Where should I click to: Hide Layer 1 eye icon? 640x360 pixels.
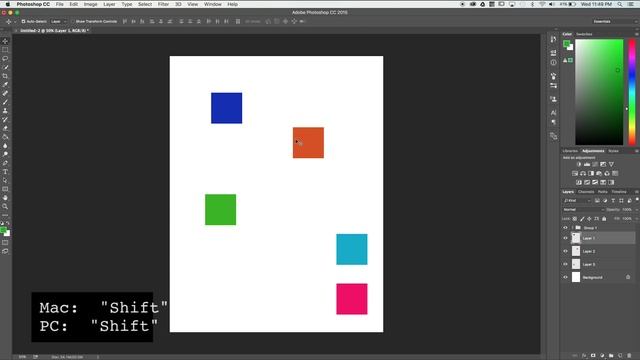pos(565,238)
